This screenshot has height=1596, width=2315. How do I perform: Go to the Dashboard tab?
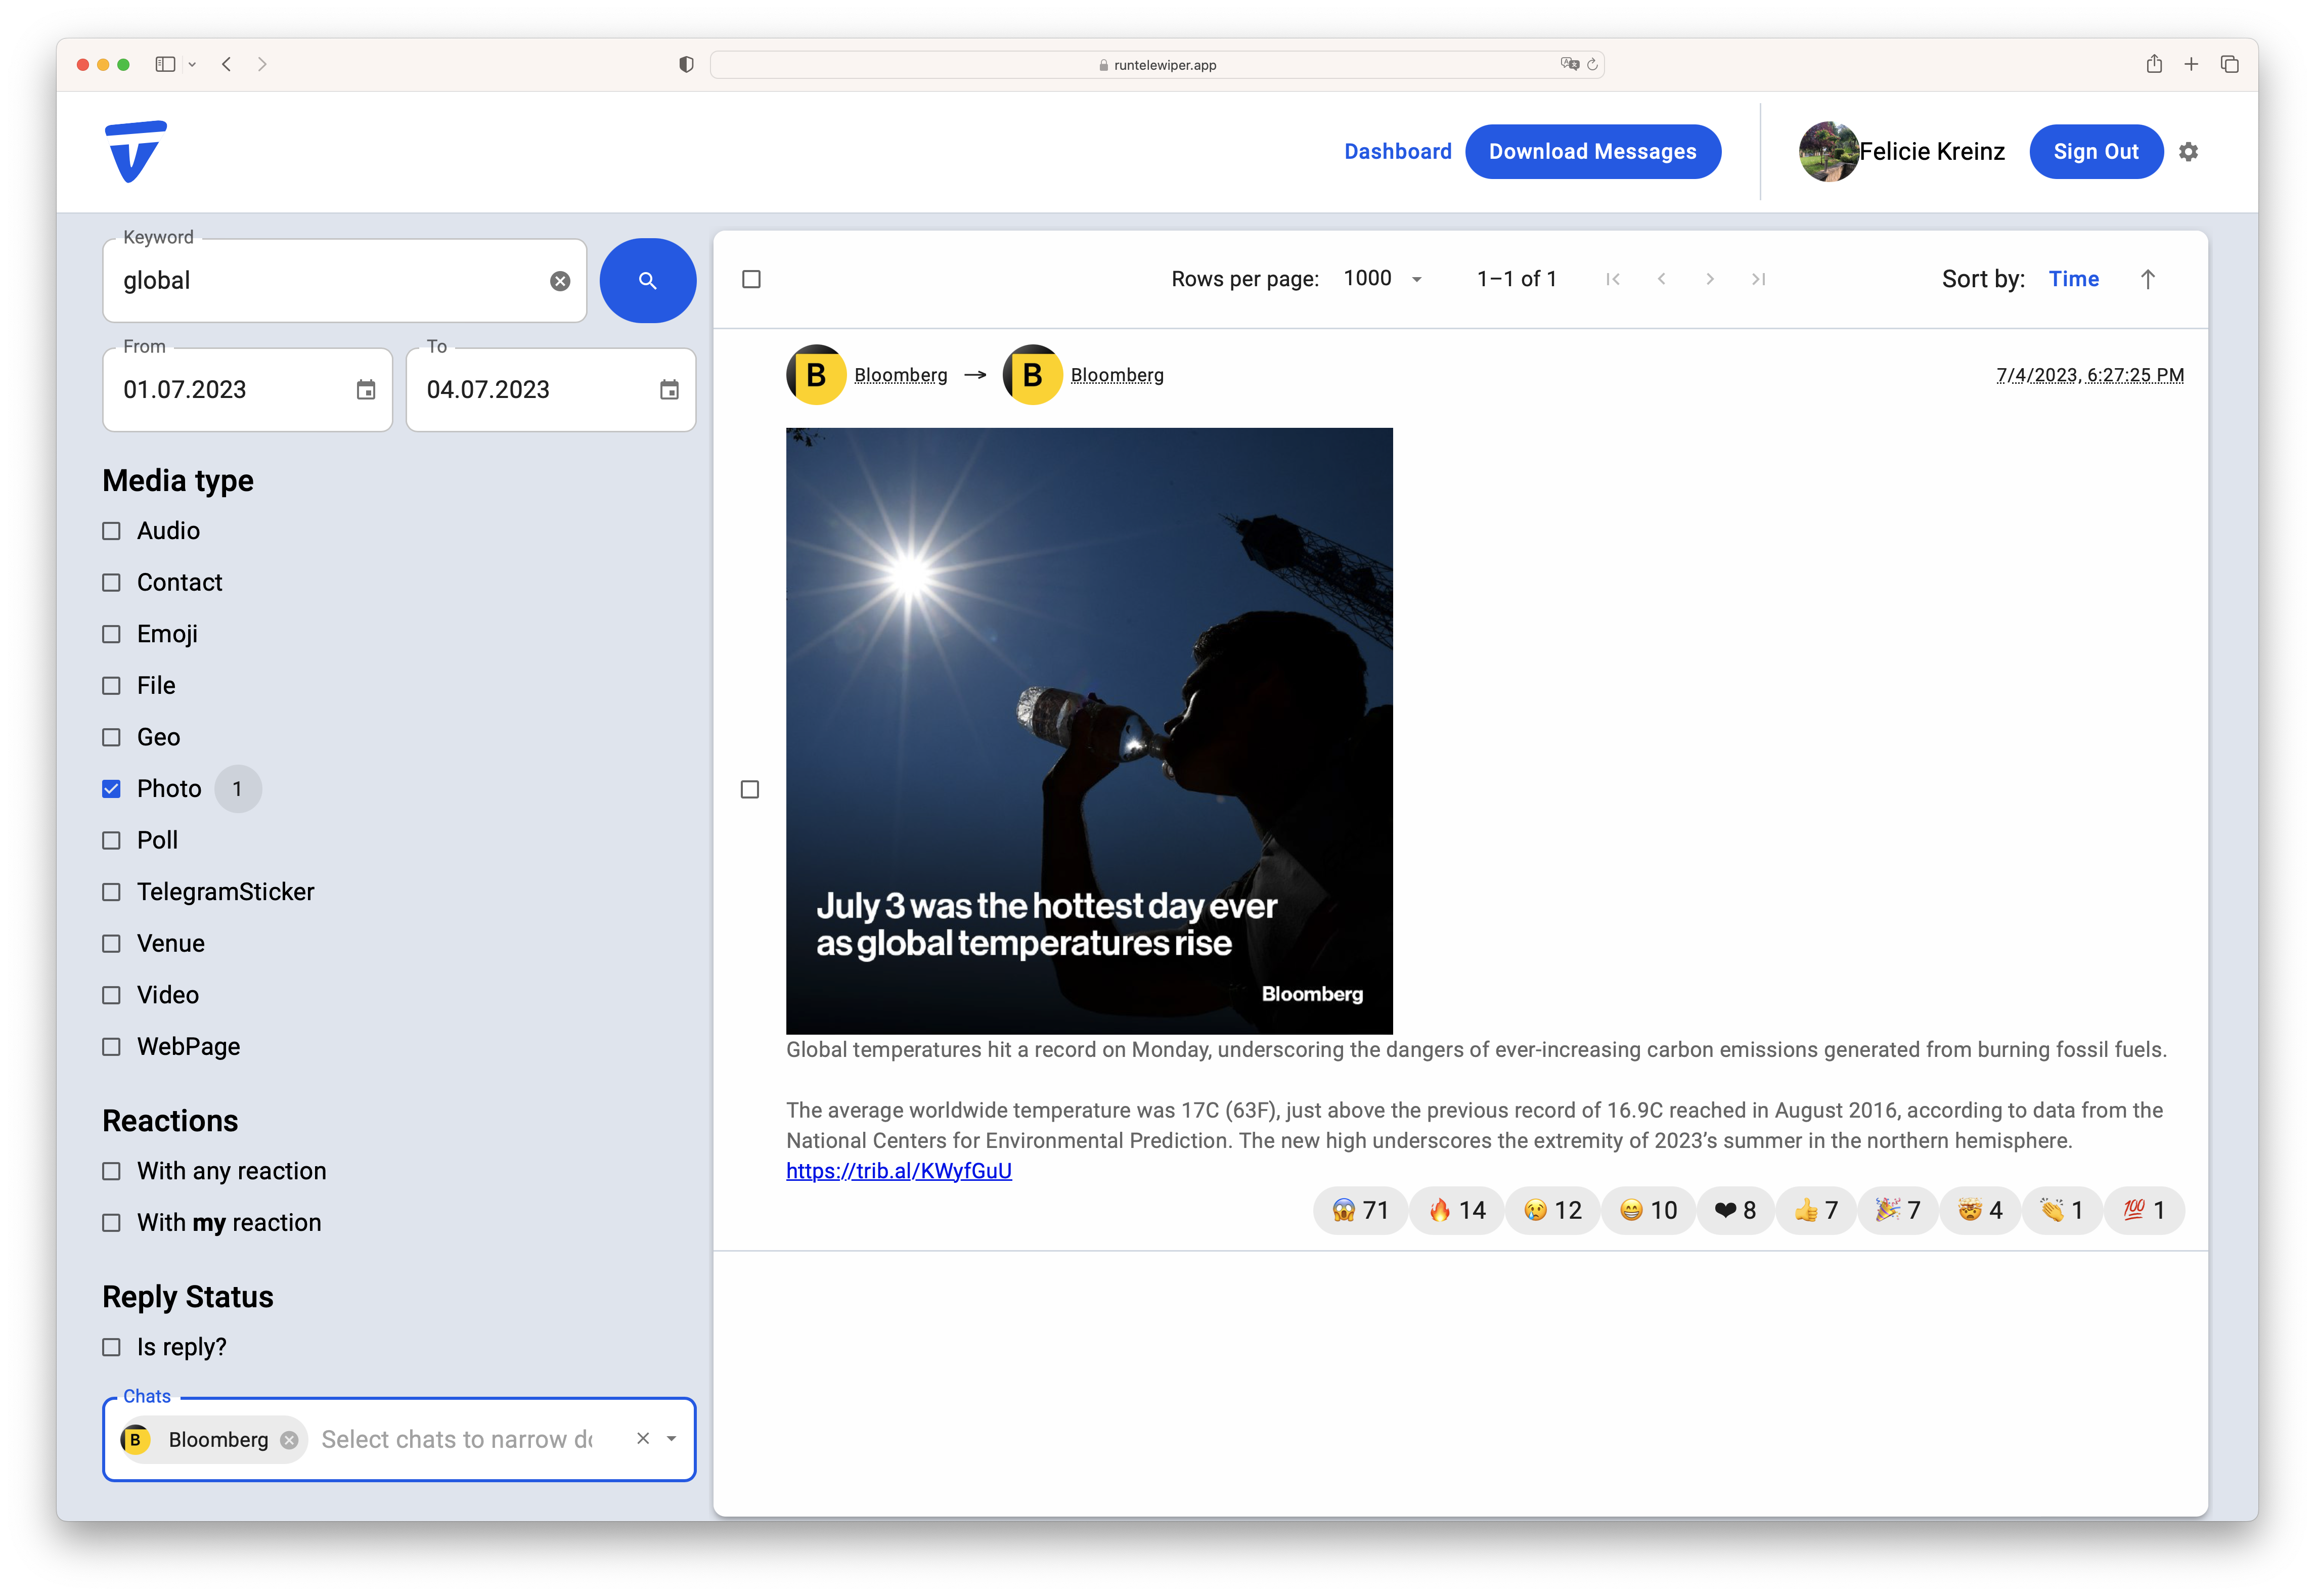click(x=1397, y=152)
